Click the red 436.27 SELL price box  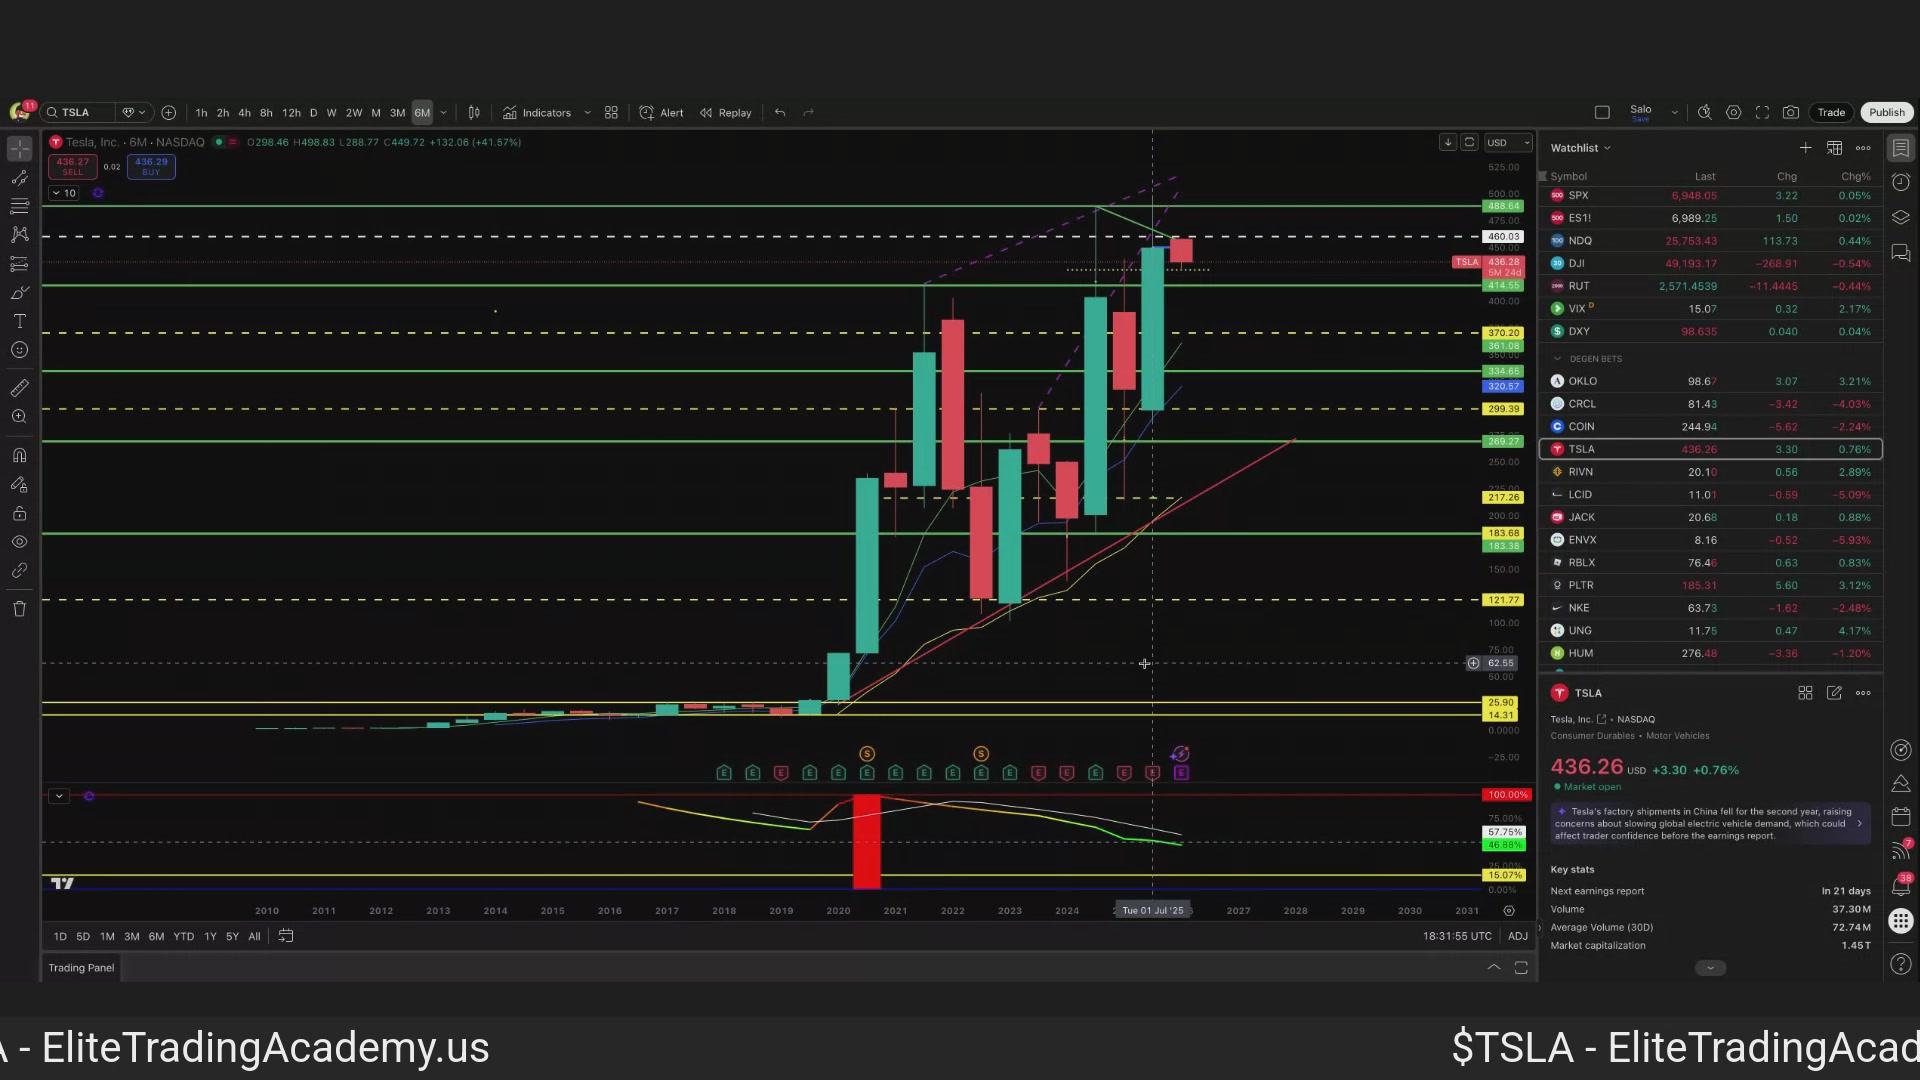pos(73,166)
